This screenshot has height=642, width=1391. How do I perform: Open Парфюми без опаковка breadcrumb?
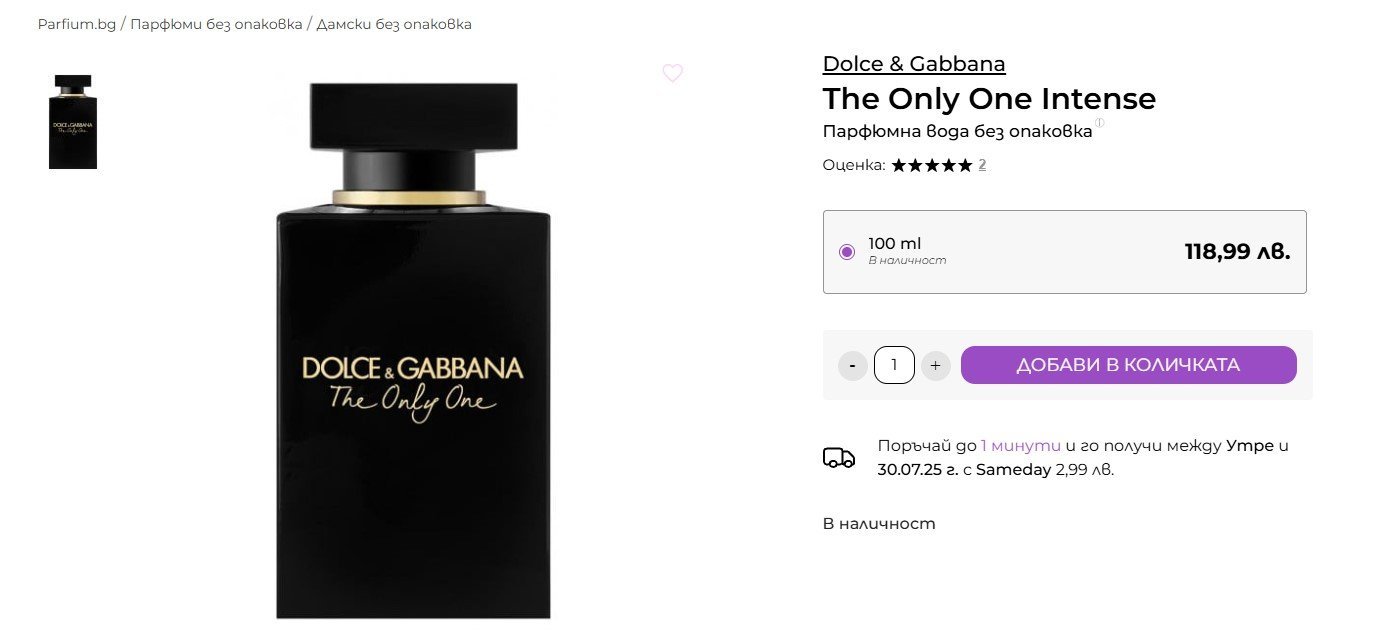click(x=216, y=24)
